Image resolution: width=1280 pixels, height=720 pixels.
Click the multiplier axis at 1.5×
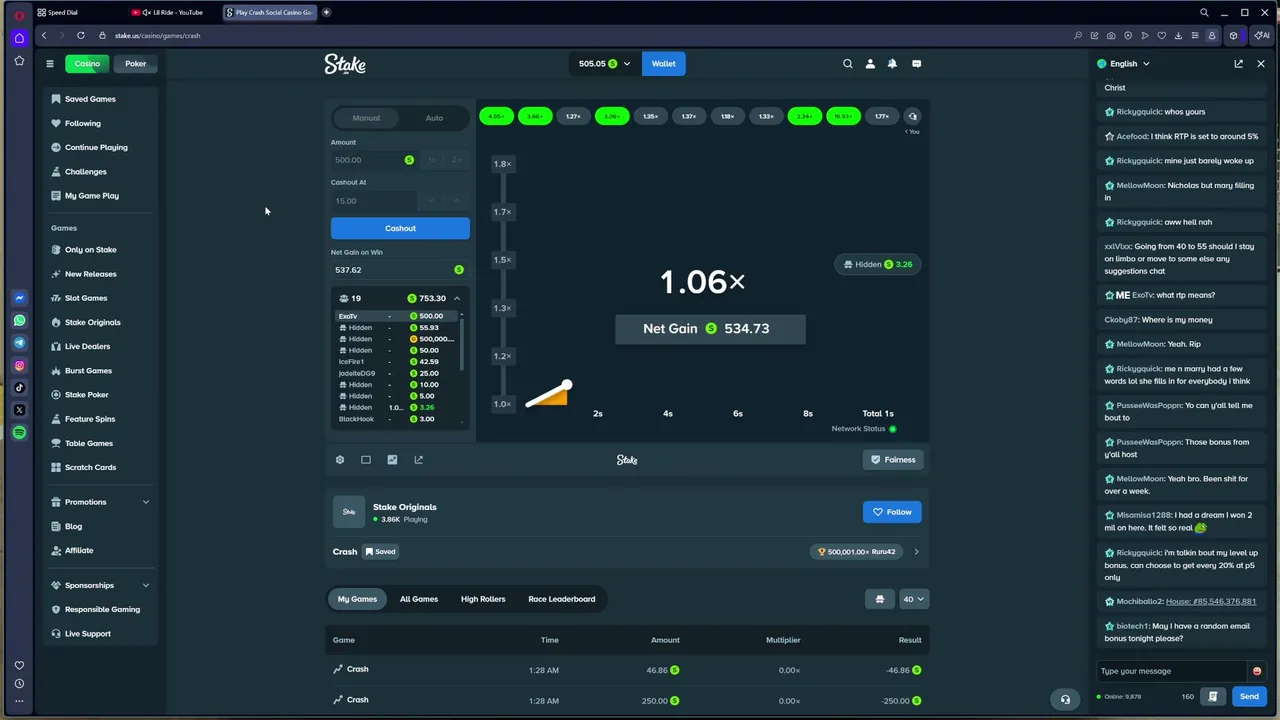tap(502, 260)
